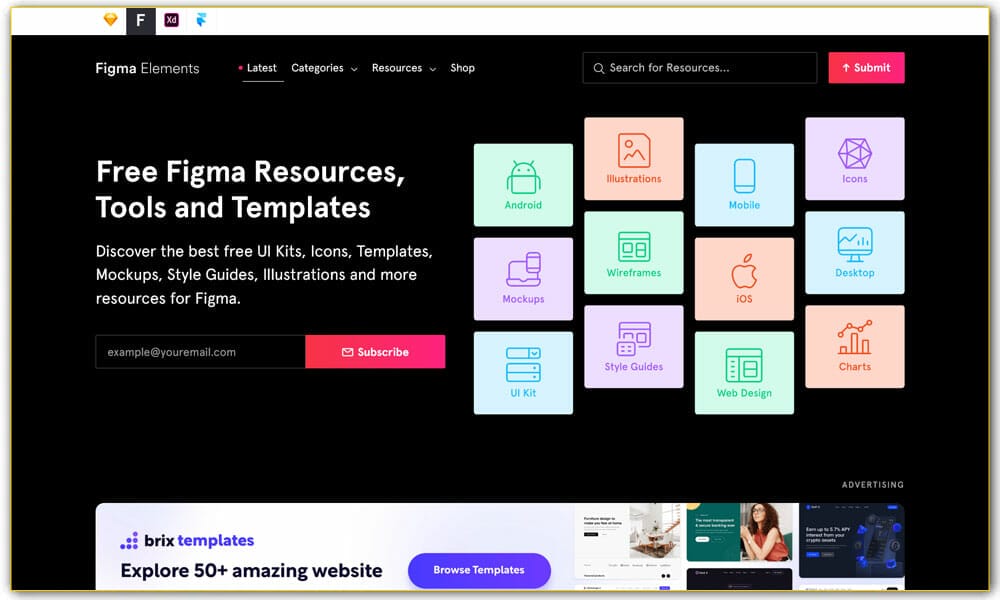
Task: Click the Browse Templates button
Action: [x=479, y=570]
